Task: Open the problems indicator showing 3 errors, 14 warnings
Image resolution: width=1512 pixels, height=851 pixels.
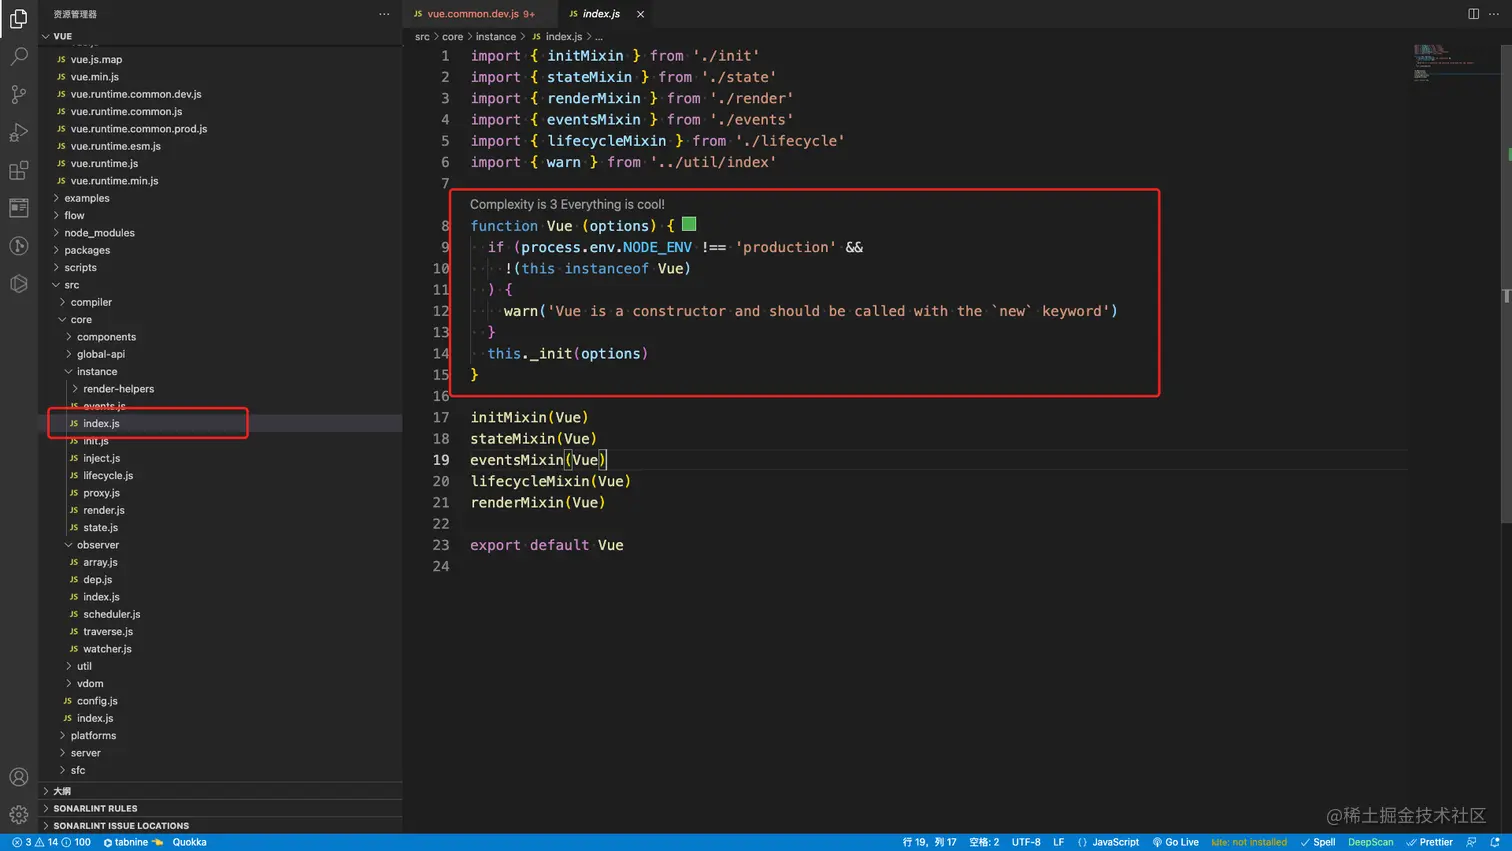Action: click(51, 842)
